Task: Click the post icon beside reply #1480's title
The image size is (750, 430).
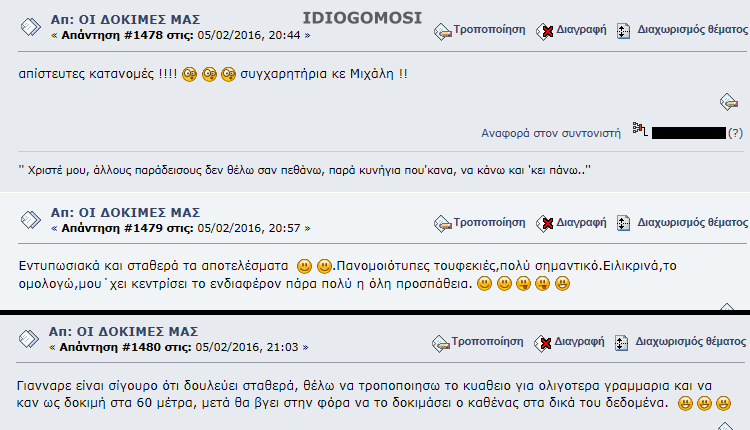Action: [x=29, y=339]
